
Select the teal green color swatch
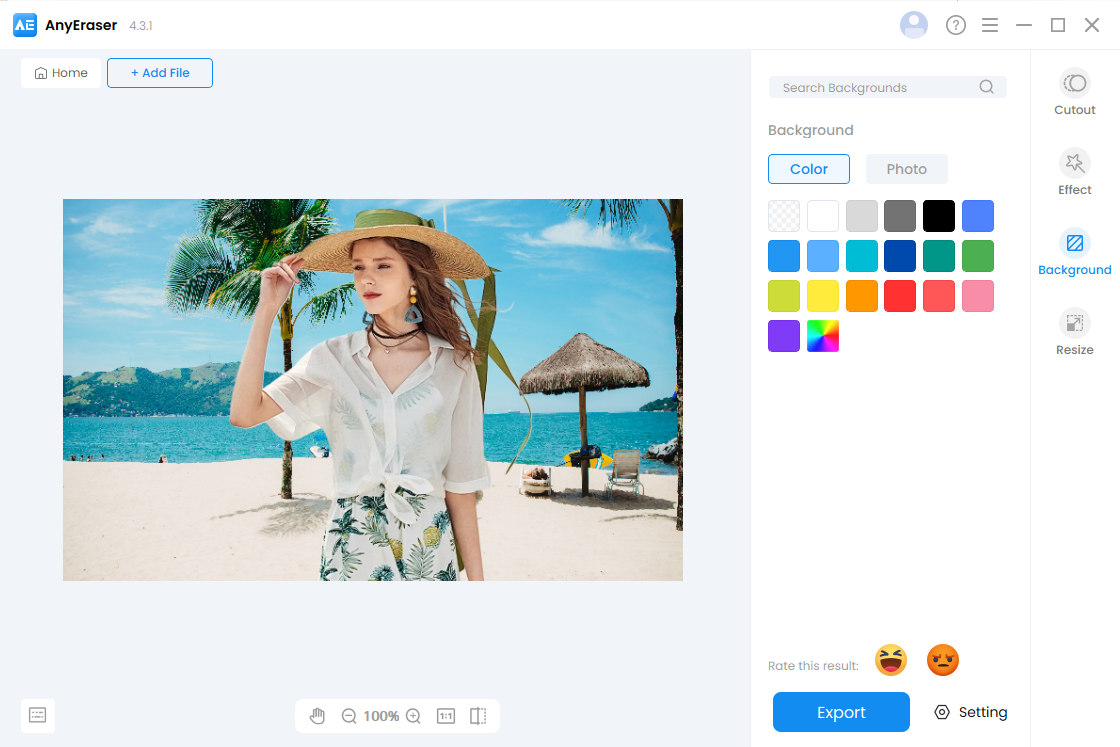939,256
